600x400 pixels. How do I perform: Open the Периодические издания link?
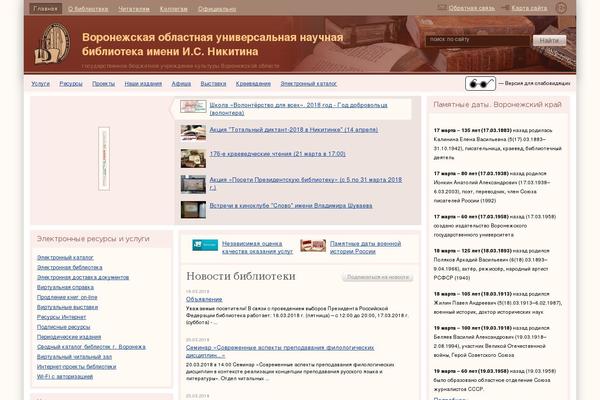click(69, 337)
